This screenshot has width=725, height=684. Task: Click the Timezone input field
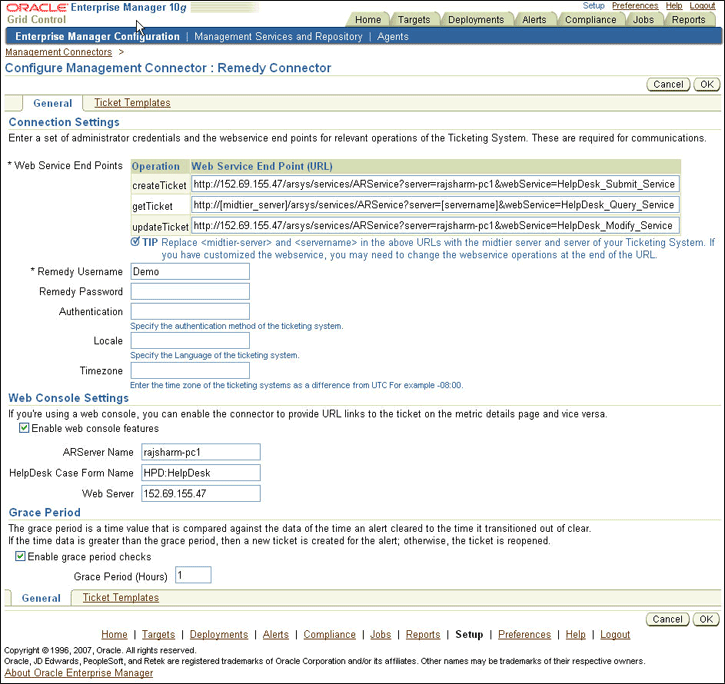click(189, 370)
